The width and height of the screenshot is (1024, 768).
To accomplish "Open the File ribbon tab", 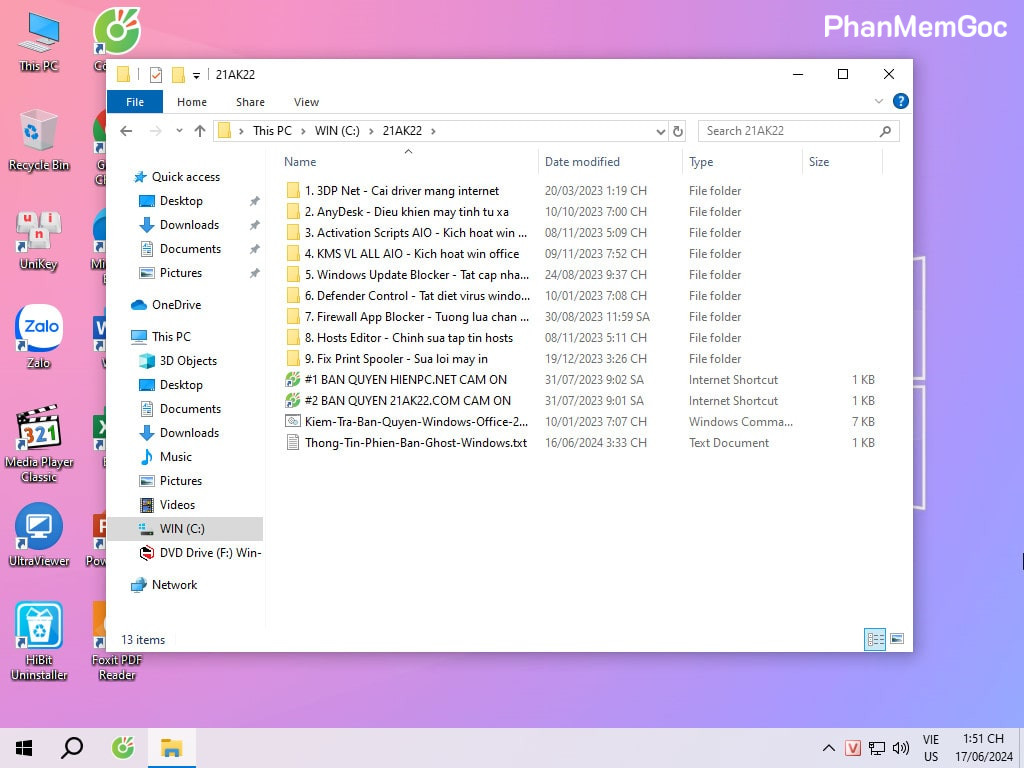I will click(135, 102).
